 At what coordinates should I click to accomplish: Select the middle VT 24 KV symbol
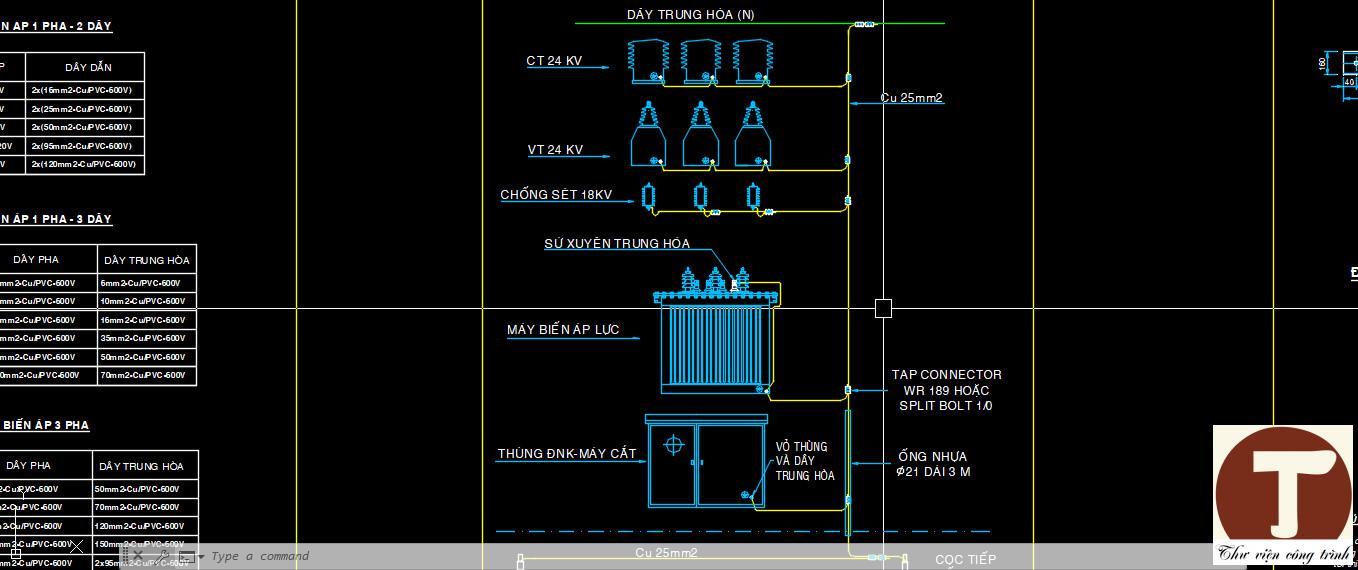click(x=701, y=134)
